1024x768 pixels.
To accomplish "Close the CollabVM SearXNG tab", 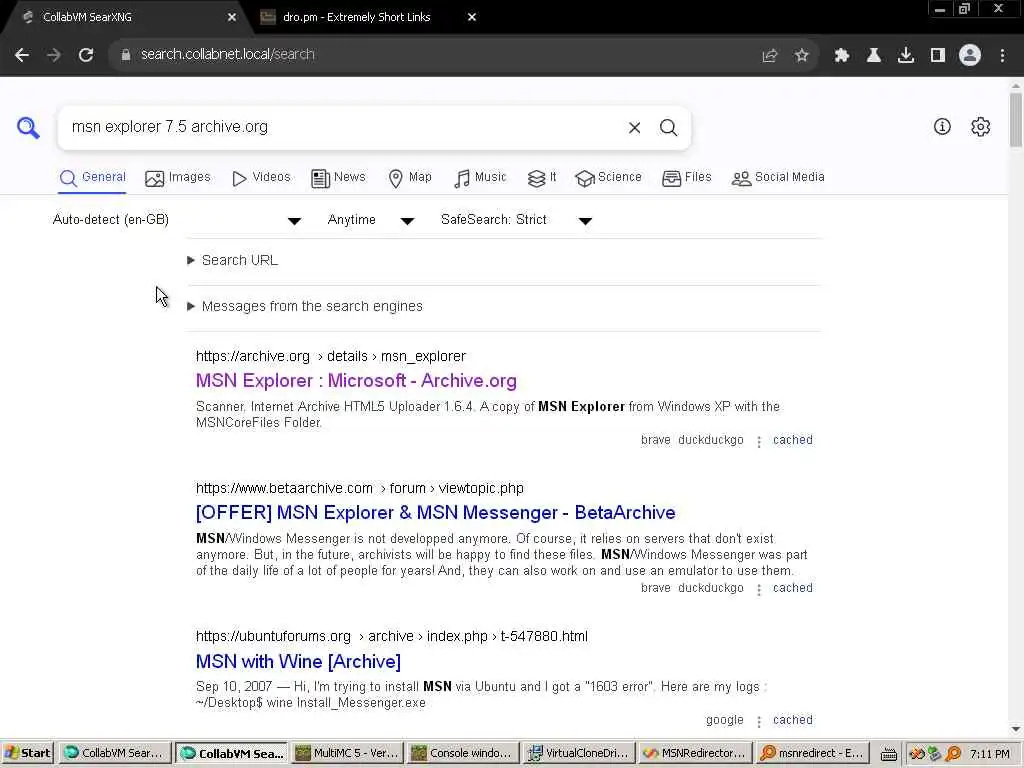I will tap(232, 18).
